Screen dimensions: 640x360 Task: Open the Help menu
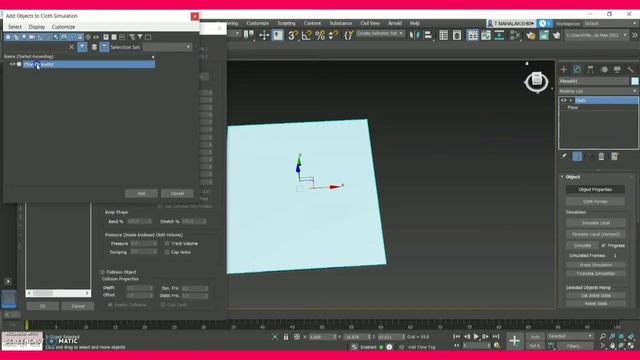click(x=415, y=23)
